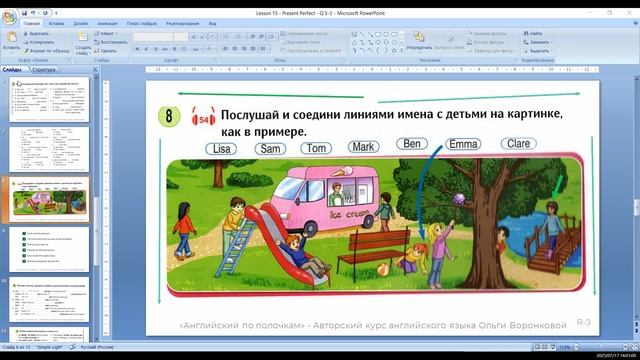Open the Выделить select dropdown
640x360 pixels.
tap(538, 51)
